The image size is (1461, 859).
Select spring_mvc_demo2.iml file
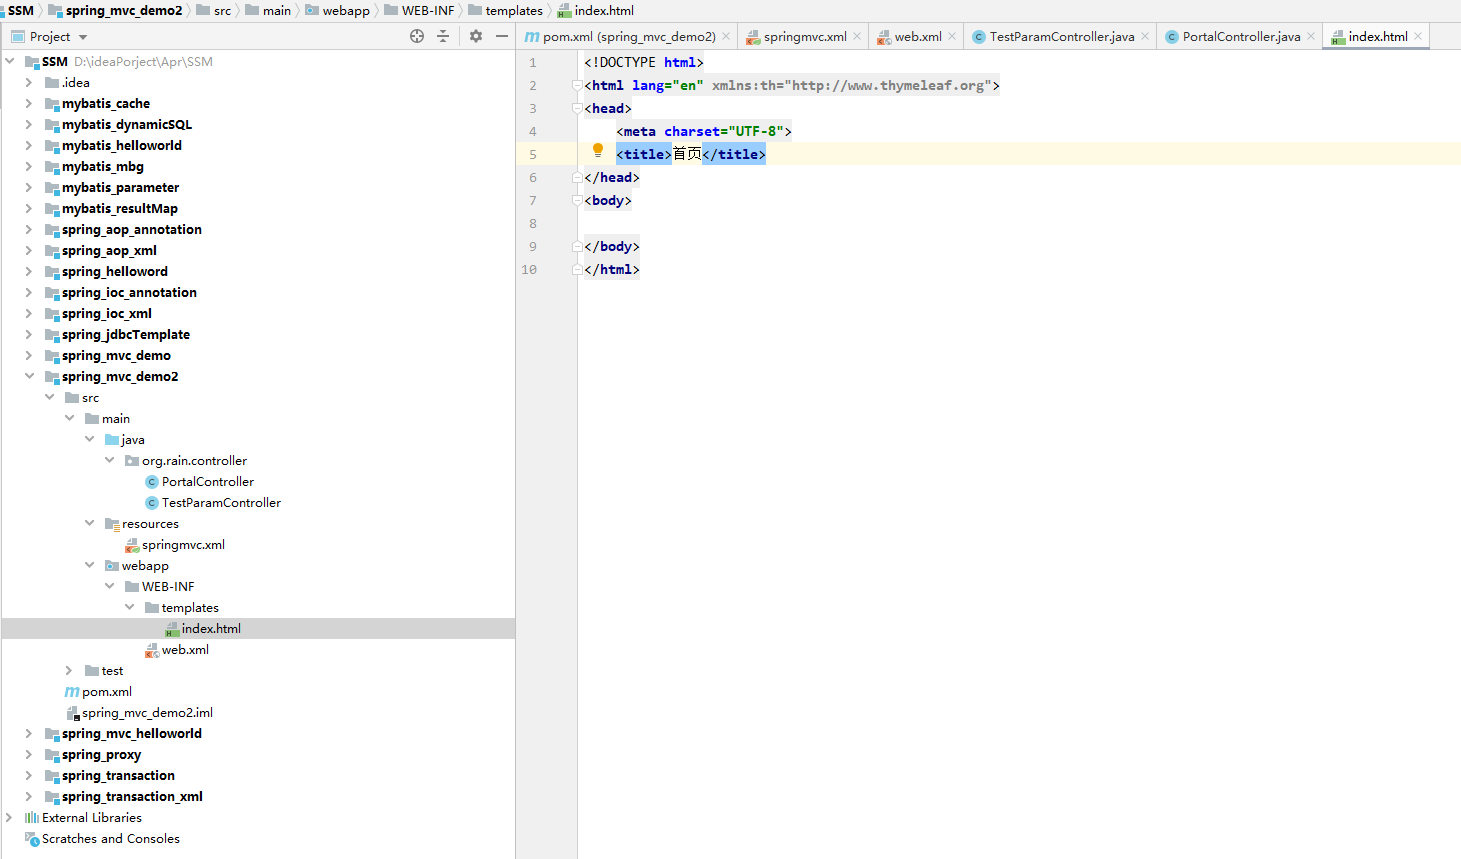click(x=147, y=712)
